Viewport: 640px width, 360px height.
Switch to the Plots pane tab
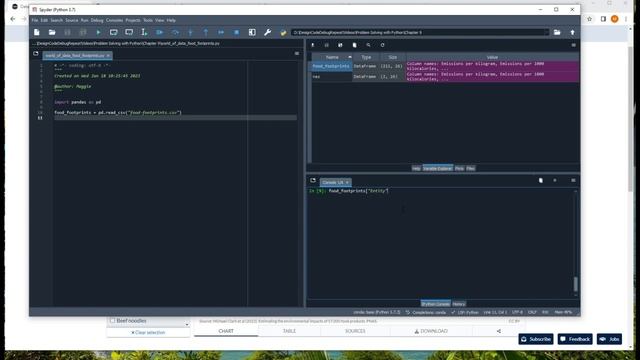pos(459,169)
